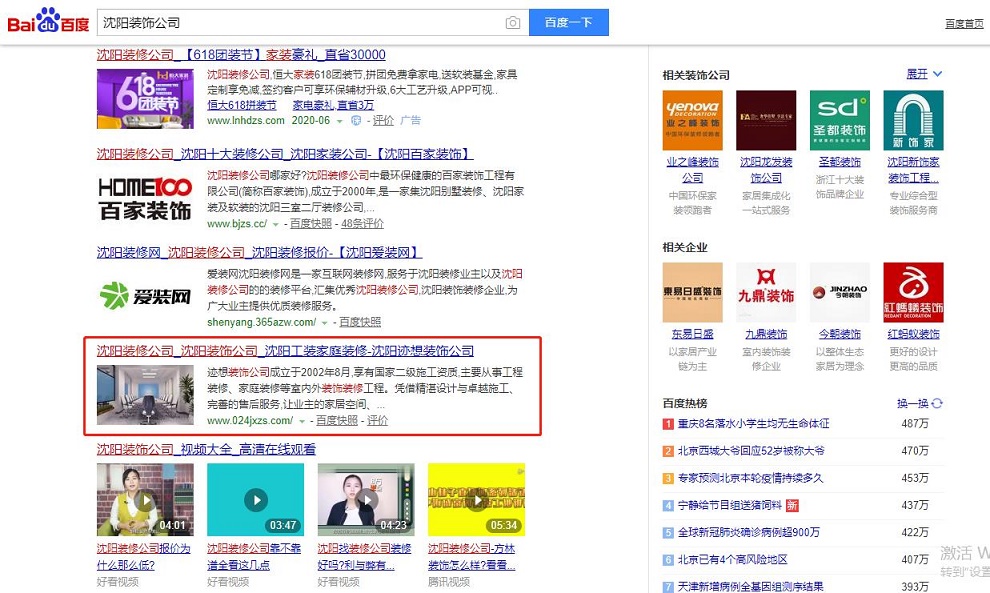Image resolution: width=990 pixels, height=593 pixels.
Task: Open 百度快照 for 365azw result
Action: point(360,322)
